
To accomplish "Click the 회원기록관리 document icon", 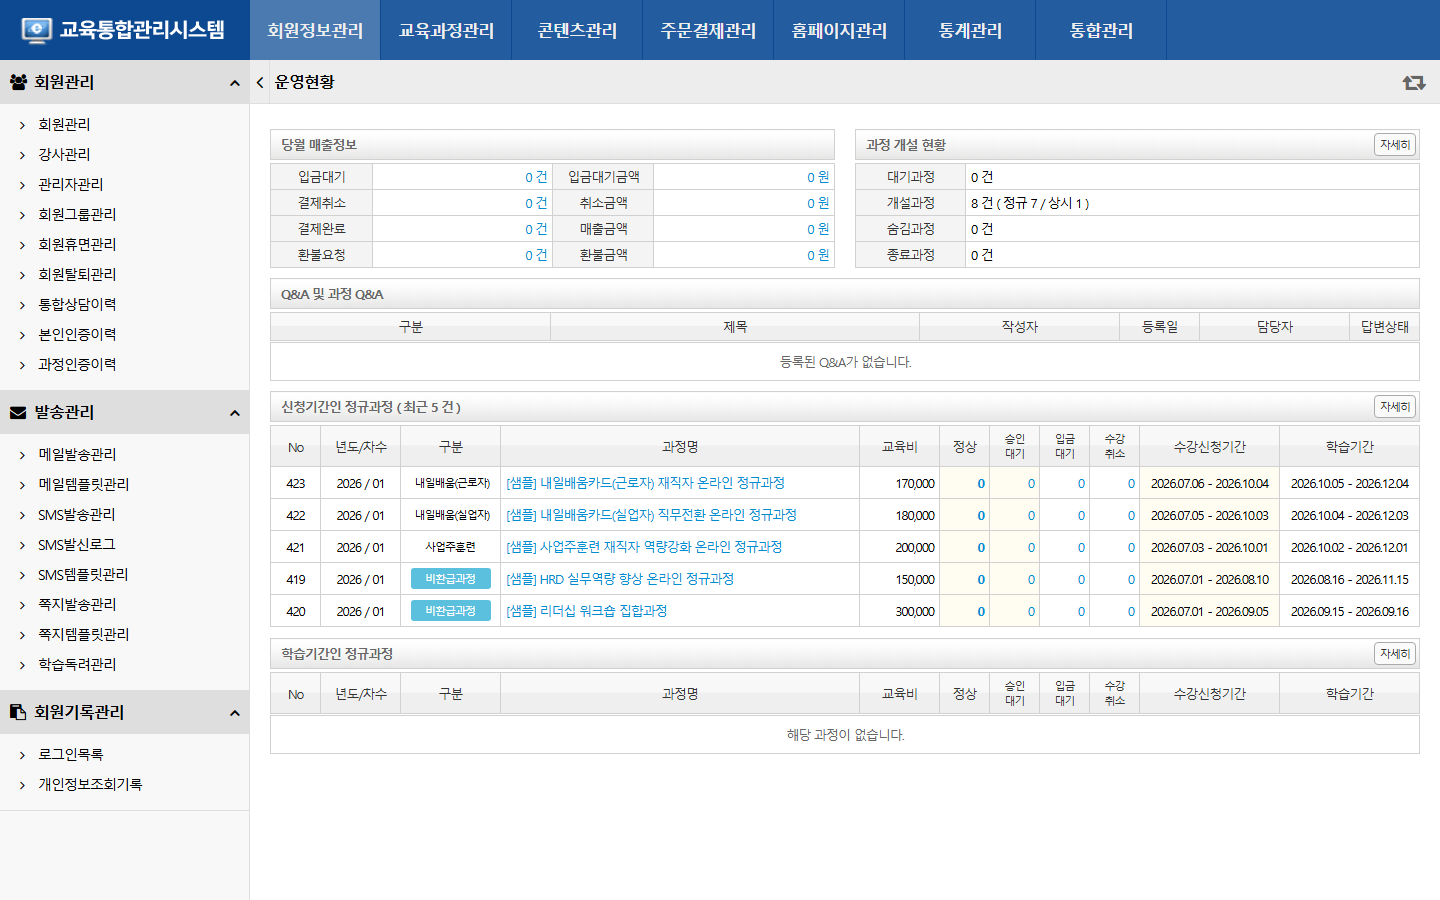I will 18,712.
